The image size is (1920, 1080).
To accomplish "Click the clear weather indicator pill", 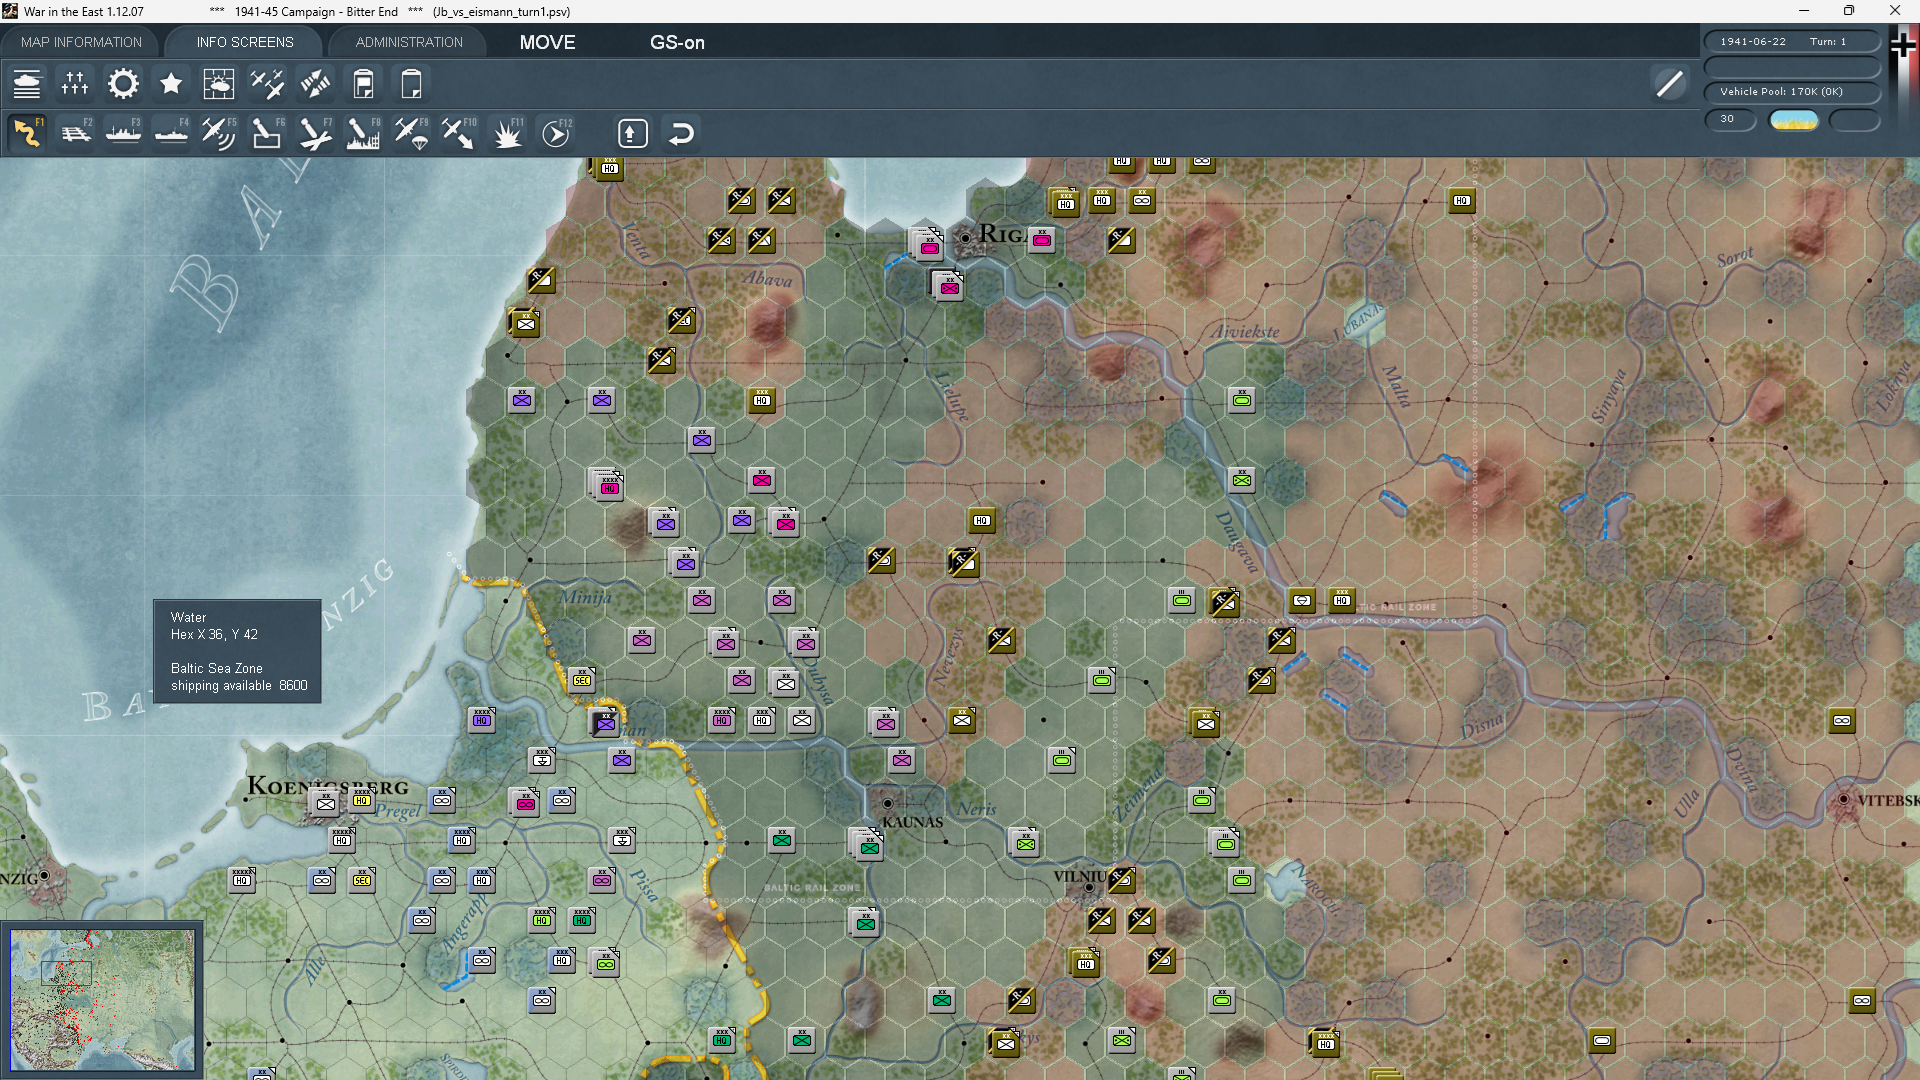I will pyautogui.click(x=1794, y=120).
